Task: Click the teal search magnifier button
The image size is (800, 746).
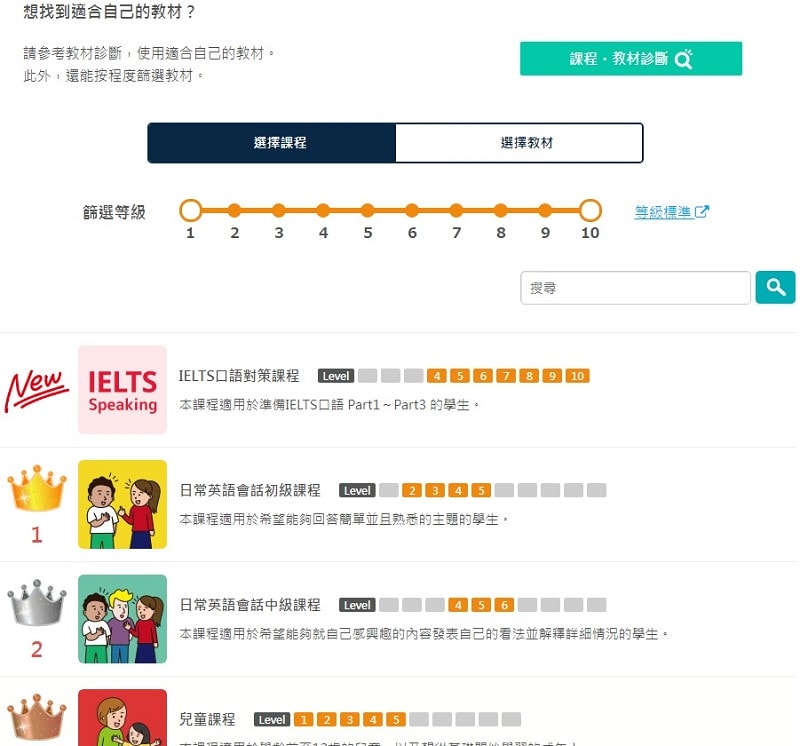Action: coord(775,287)
